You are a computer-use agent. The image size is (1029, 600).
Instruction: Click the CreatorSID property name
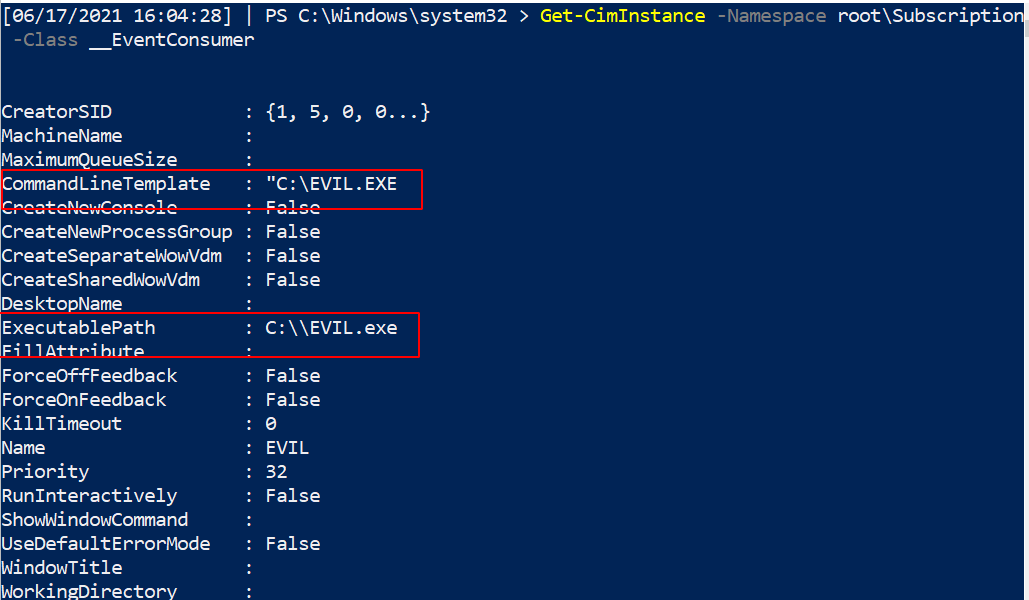click(x=57, y=112)
